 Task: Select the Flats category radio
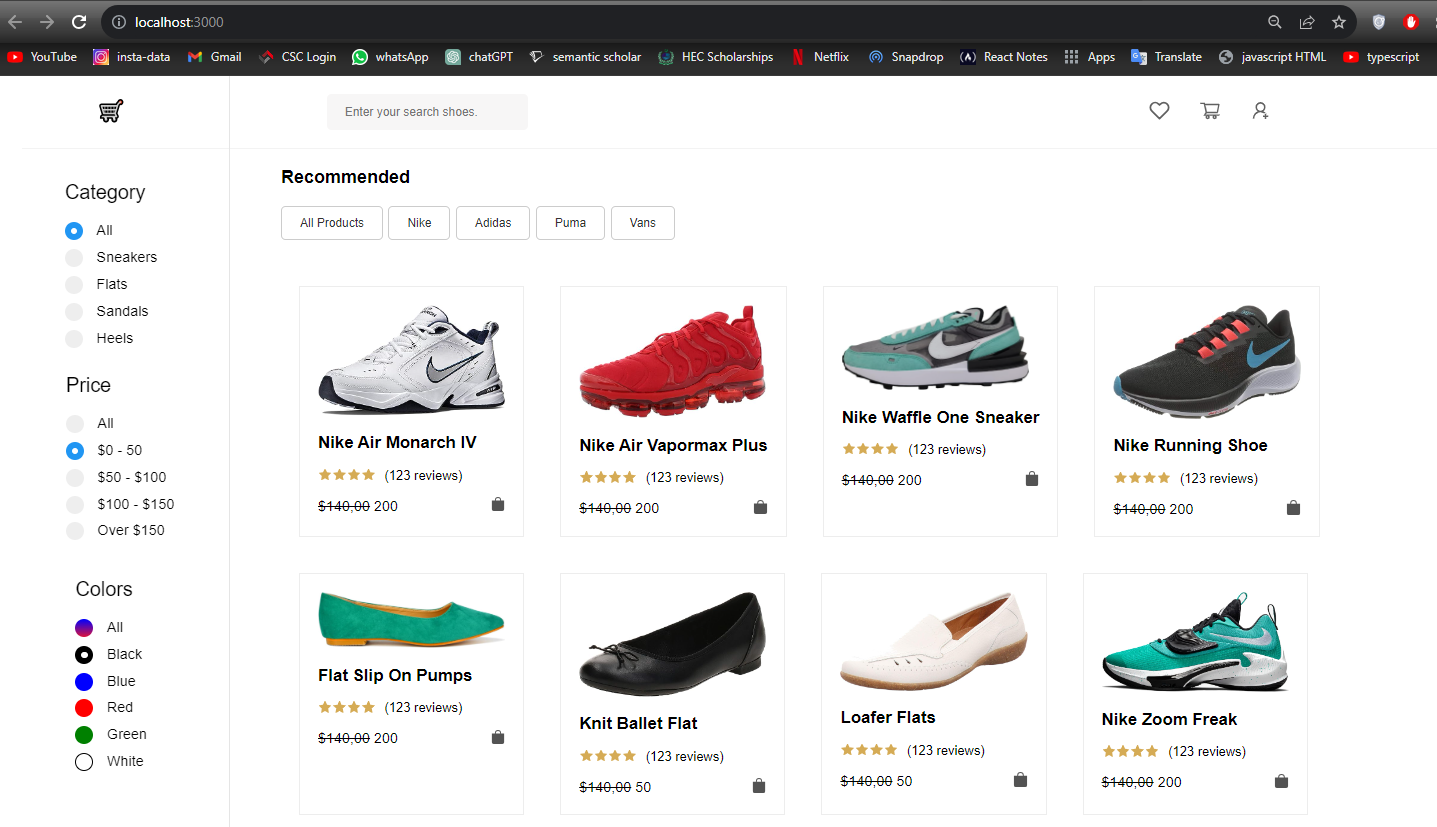click(x=74, y=285)
